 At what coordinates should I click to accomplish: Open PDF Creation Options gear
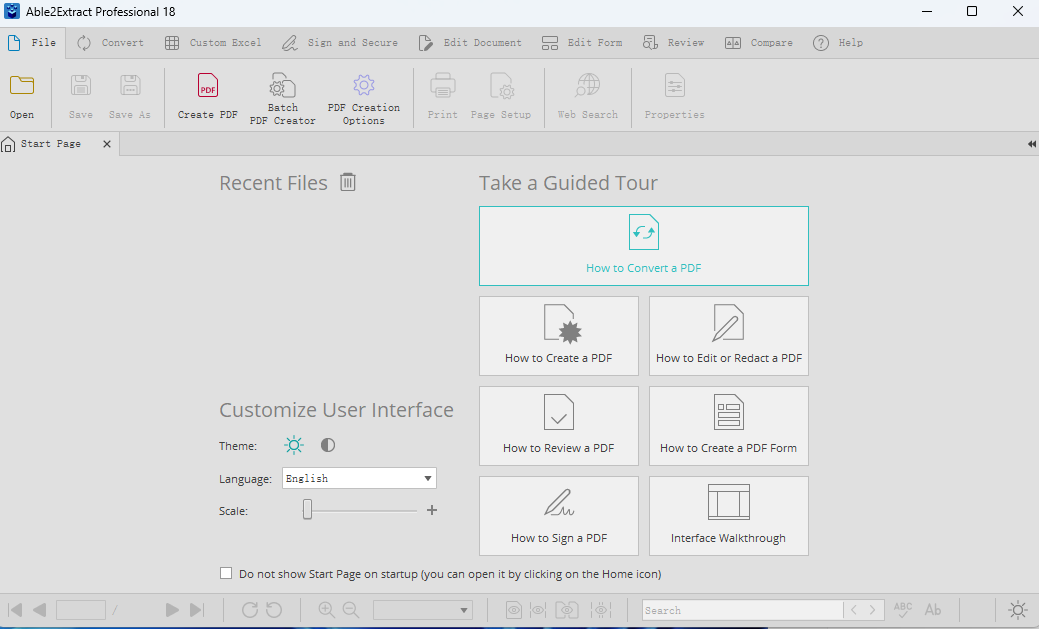[x=363, y=86]
